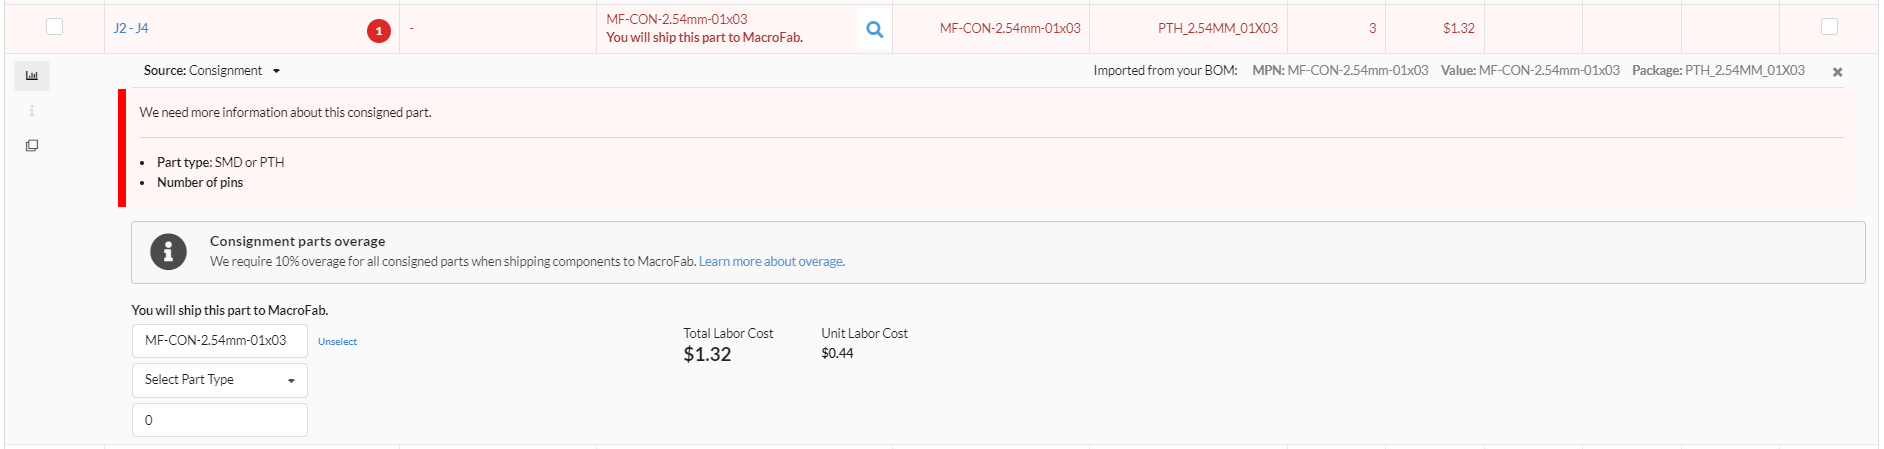Focus the number of pins field showing 0
1884x449 pixels.
(x=220, y=420)
